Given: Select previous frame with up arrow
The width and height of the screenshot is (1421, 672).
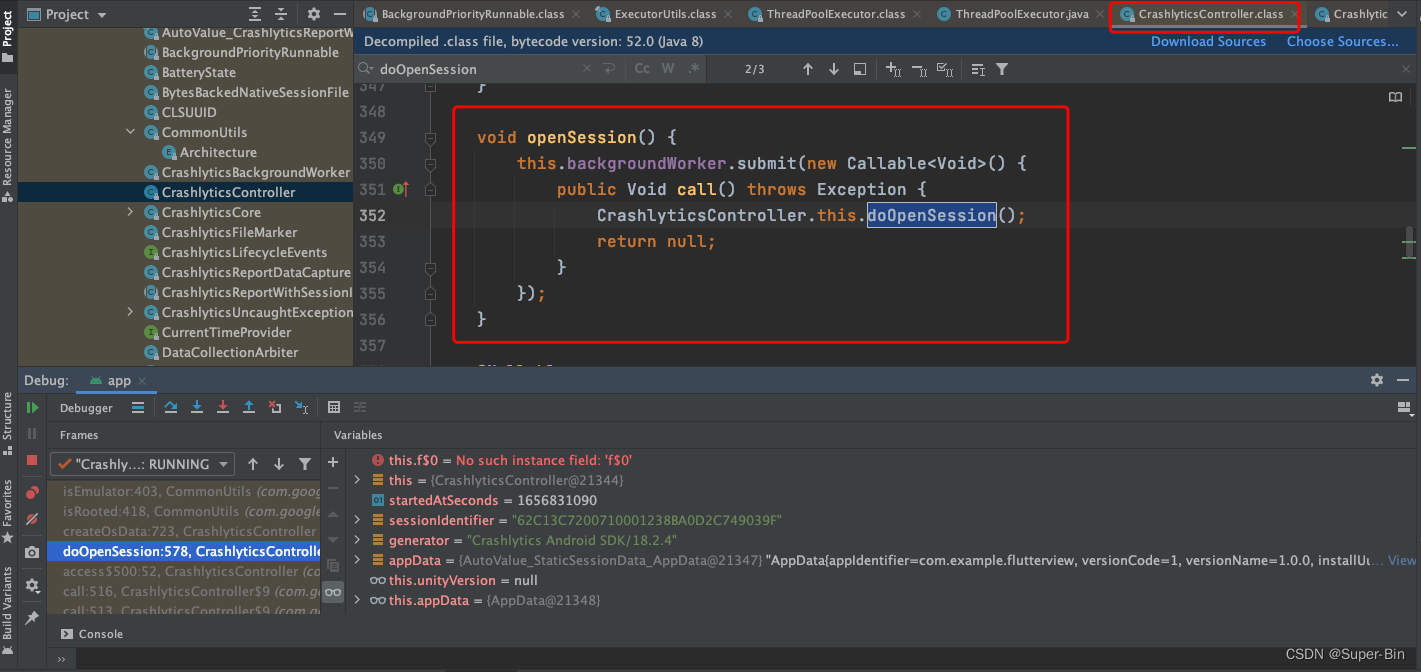Looking at the screenshot, I should 253,464.
